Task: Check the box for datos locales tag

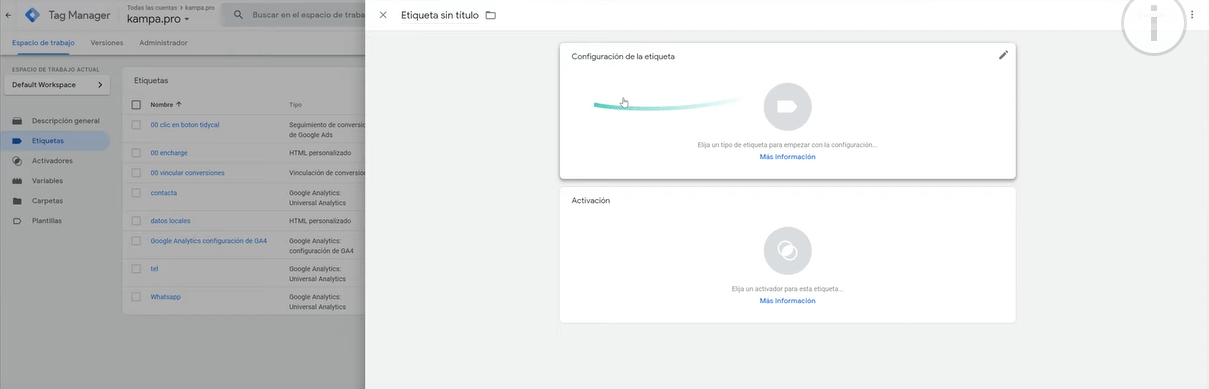Action: (136, 221)
